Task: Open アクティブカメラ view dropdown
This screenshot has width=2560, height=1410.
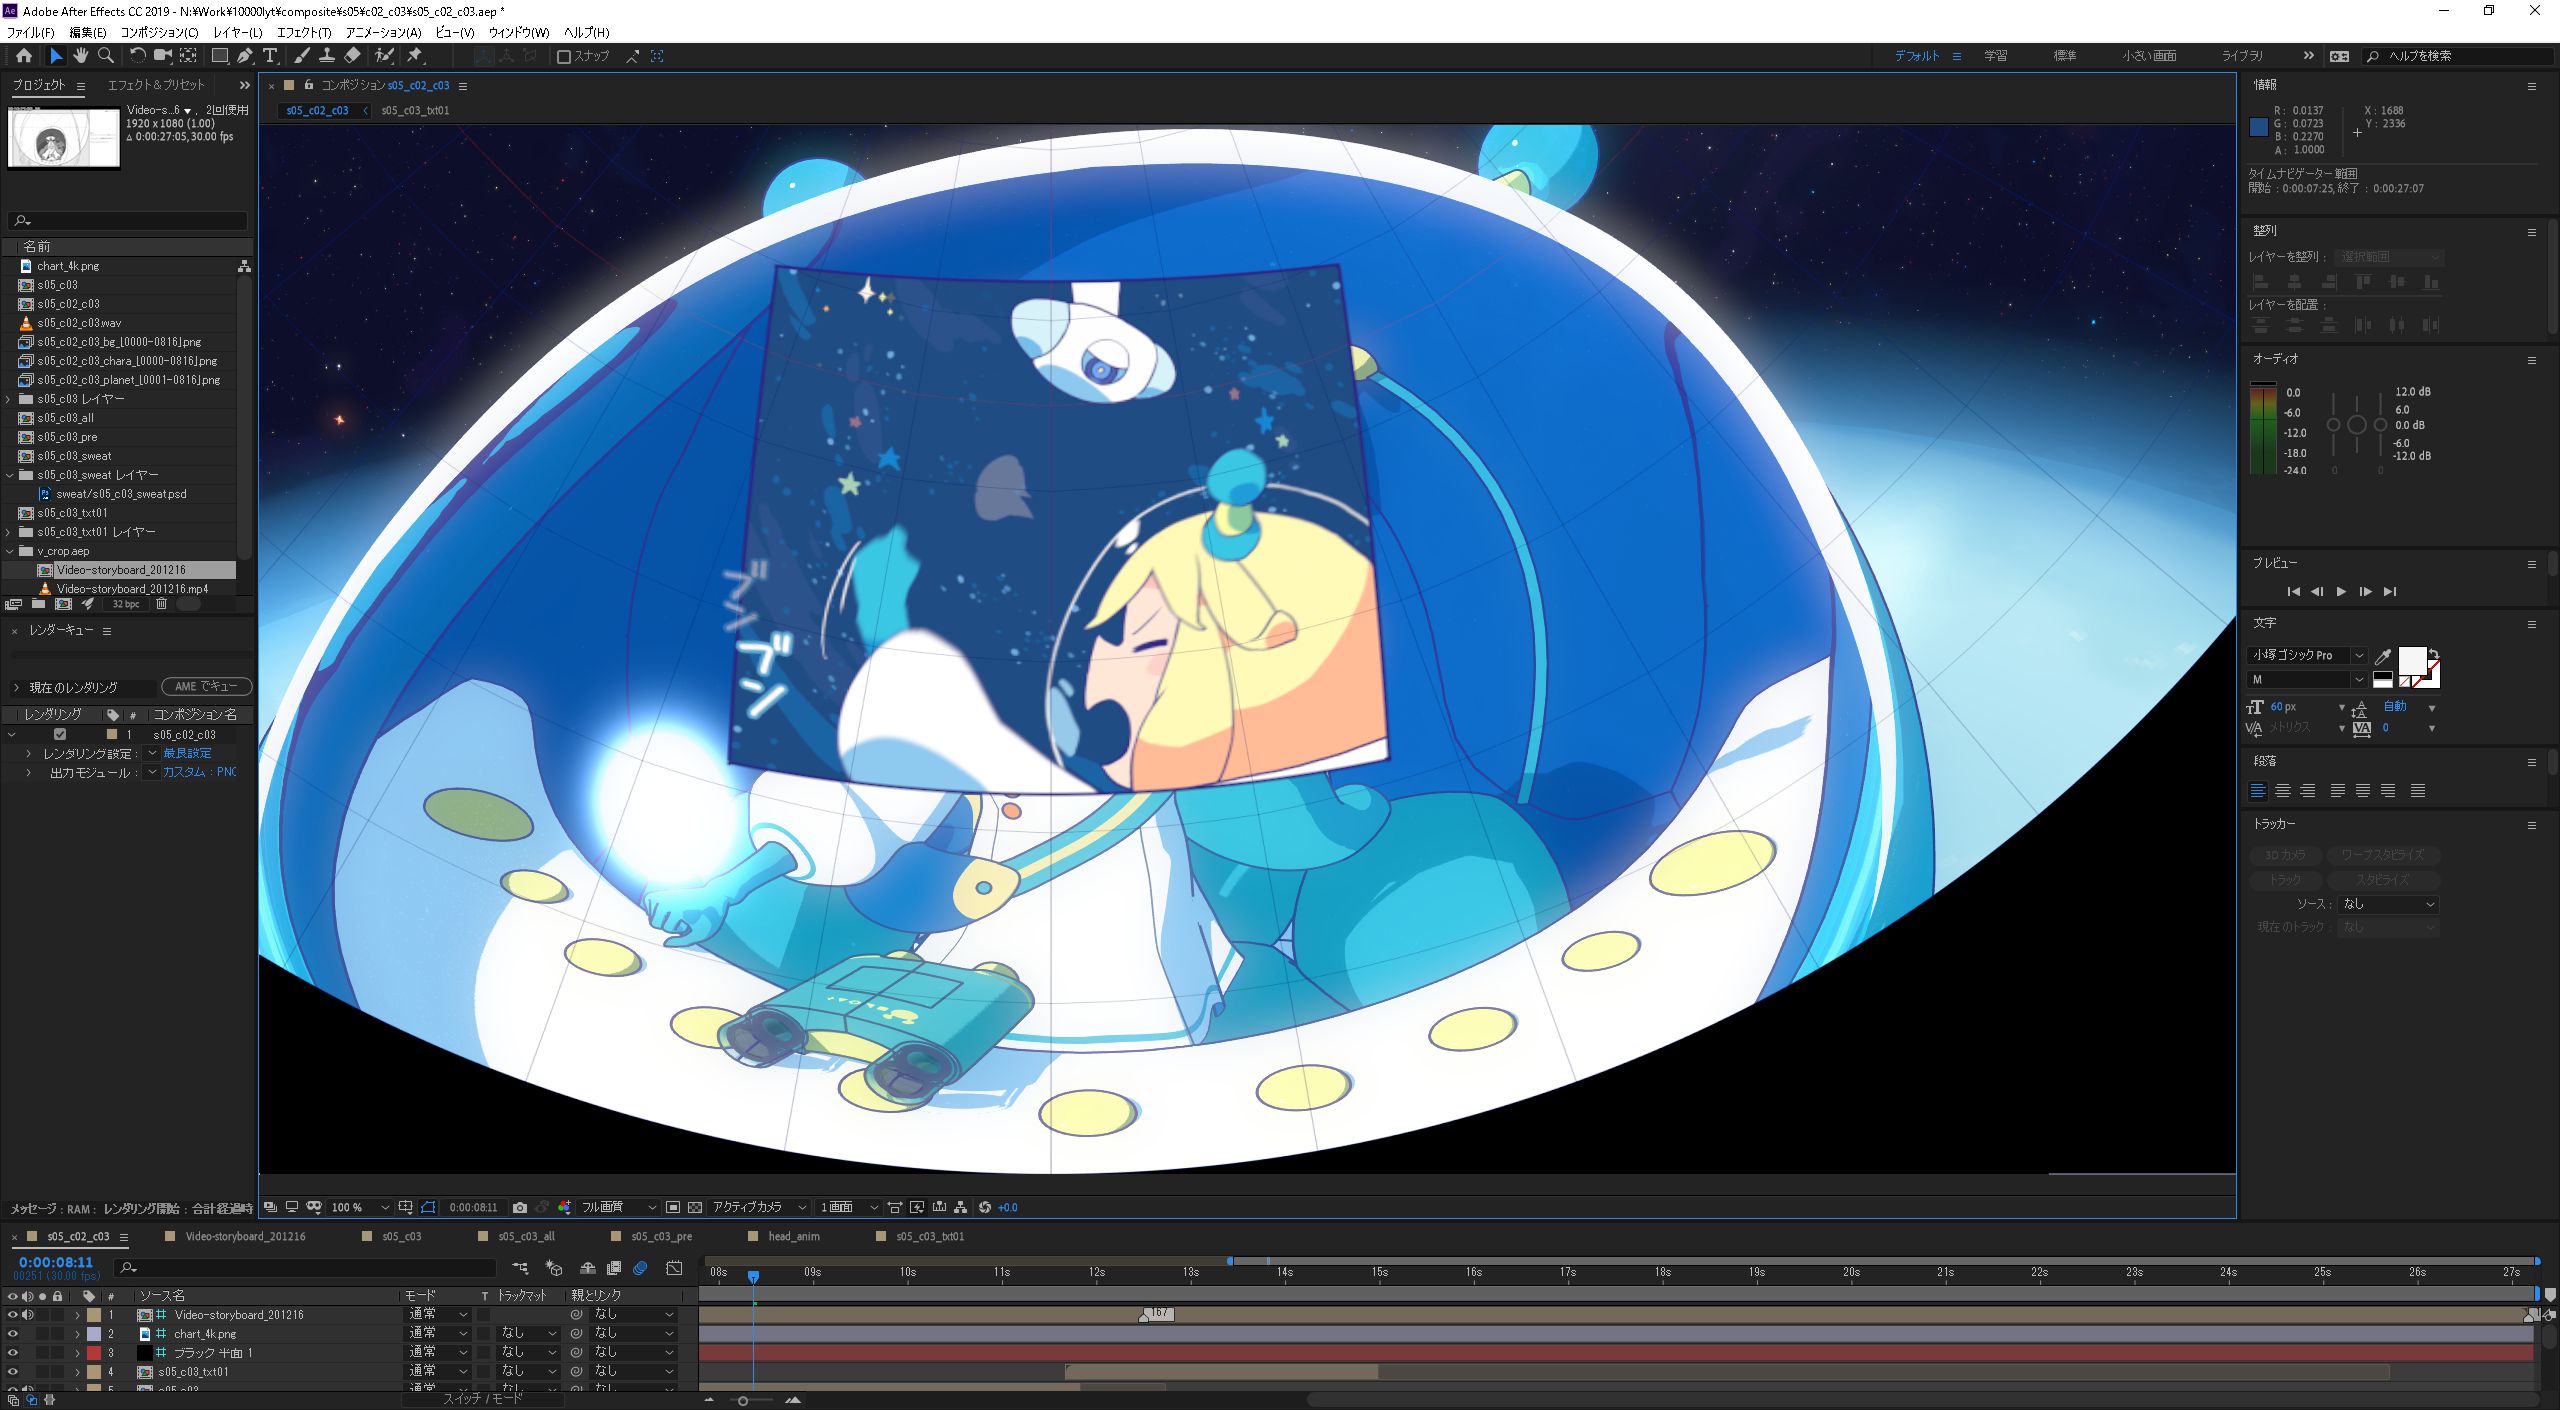Action: pyautogui.click(x=759, y=1207)
